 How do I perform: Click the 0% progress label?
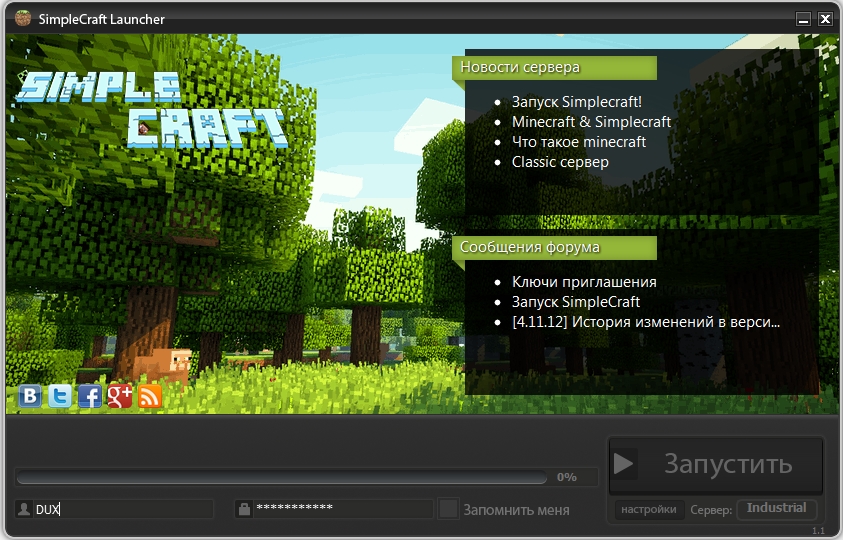567,477
